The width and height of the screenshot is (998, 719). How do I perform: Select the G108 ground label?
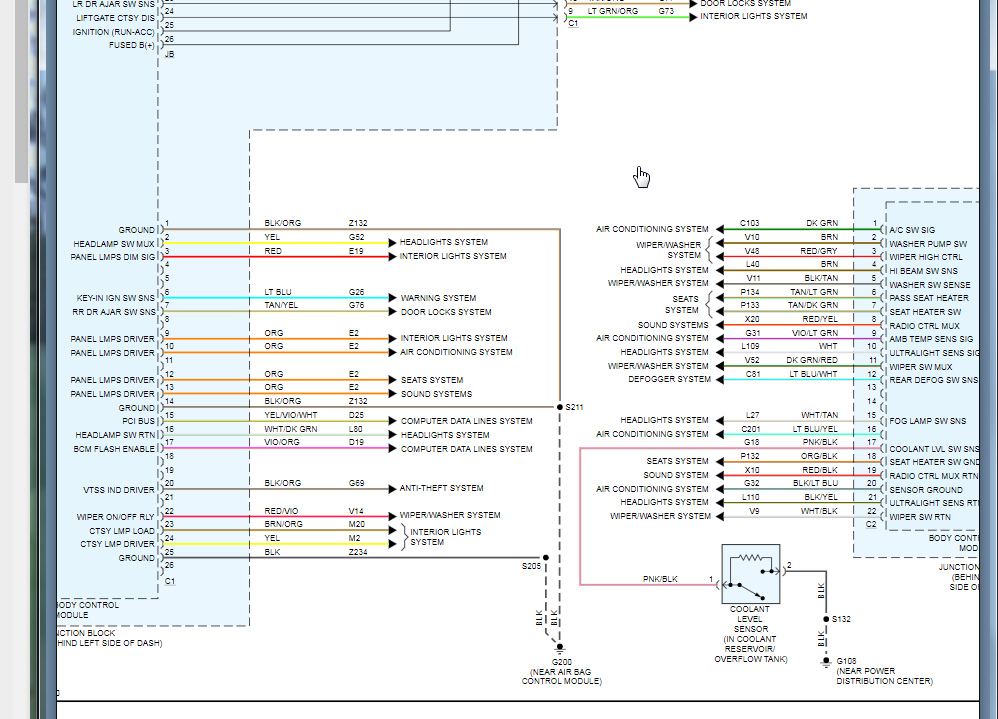(x=846, y=661)
